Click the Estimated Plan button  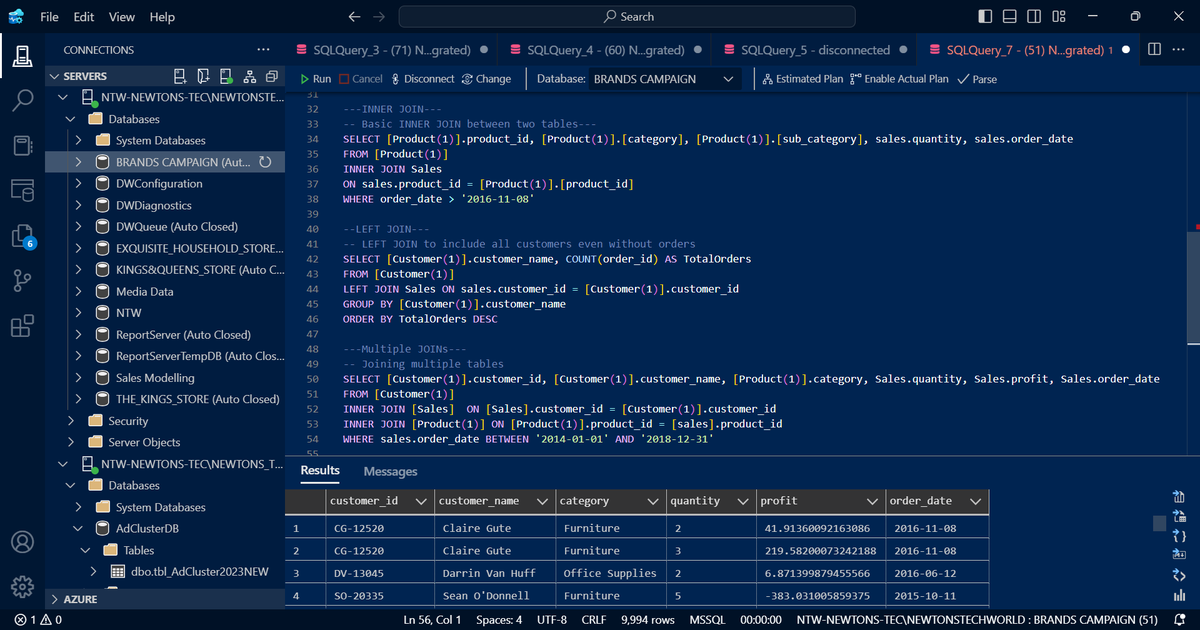tap(803, 79)
